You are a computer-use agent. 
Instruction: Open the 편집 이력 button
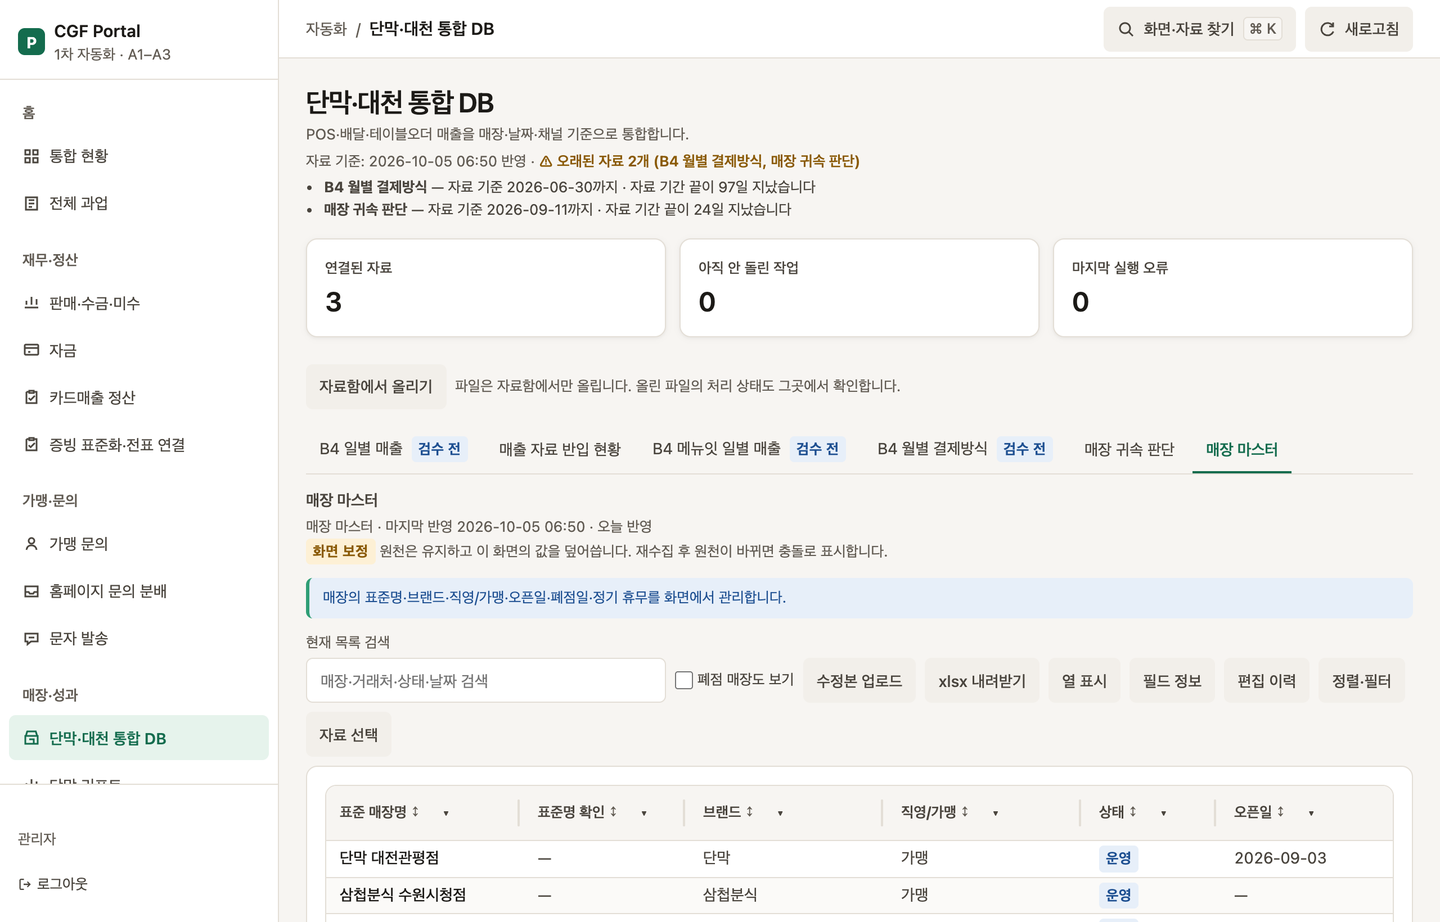point(1267,681)
